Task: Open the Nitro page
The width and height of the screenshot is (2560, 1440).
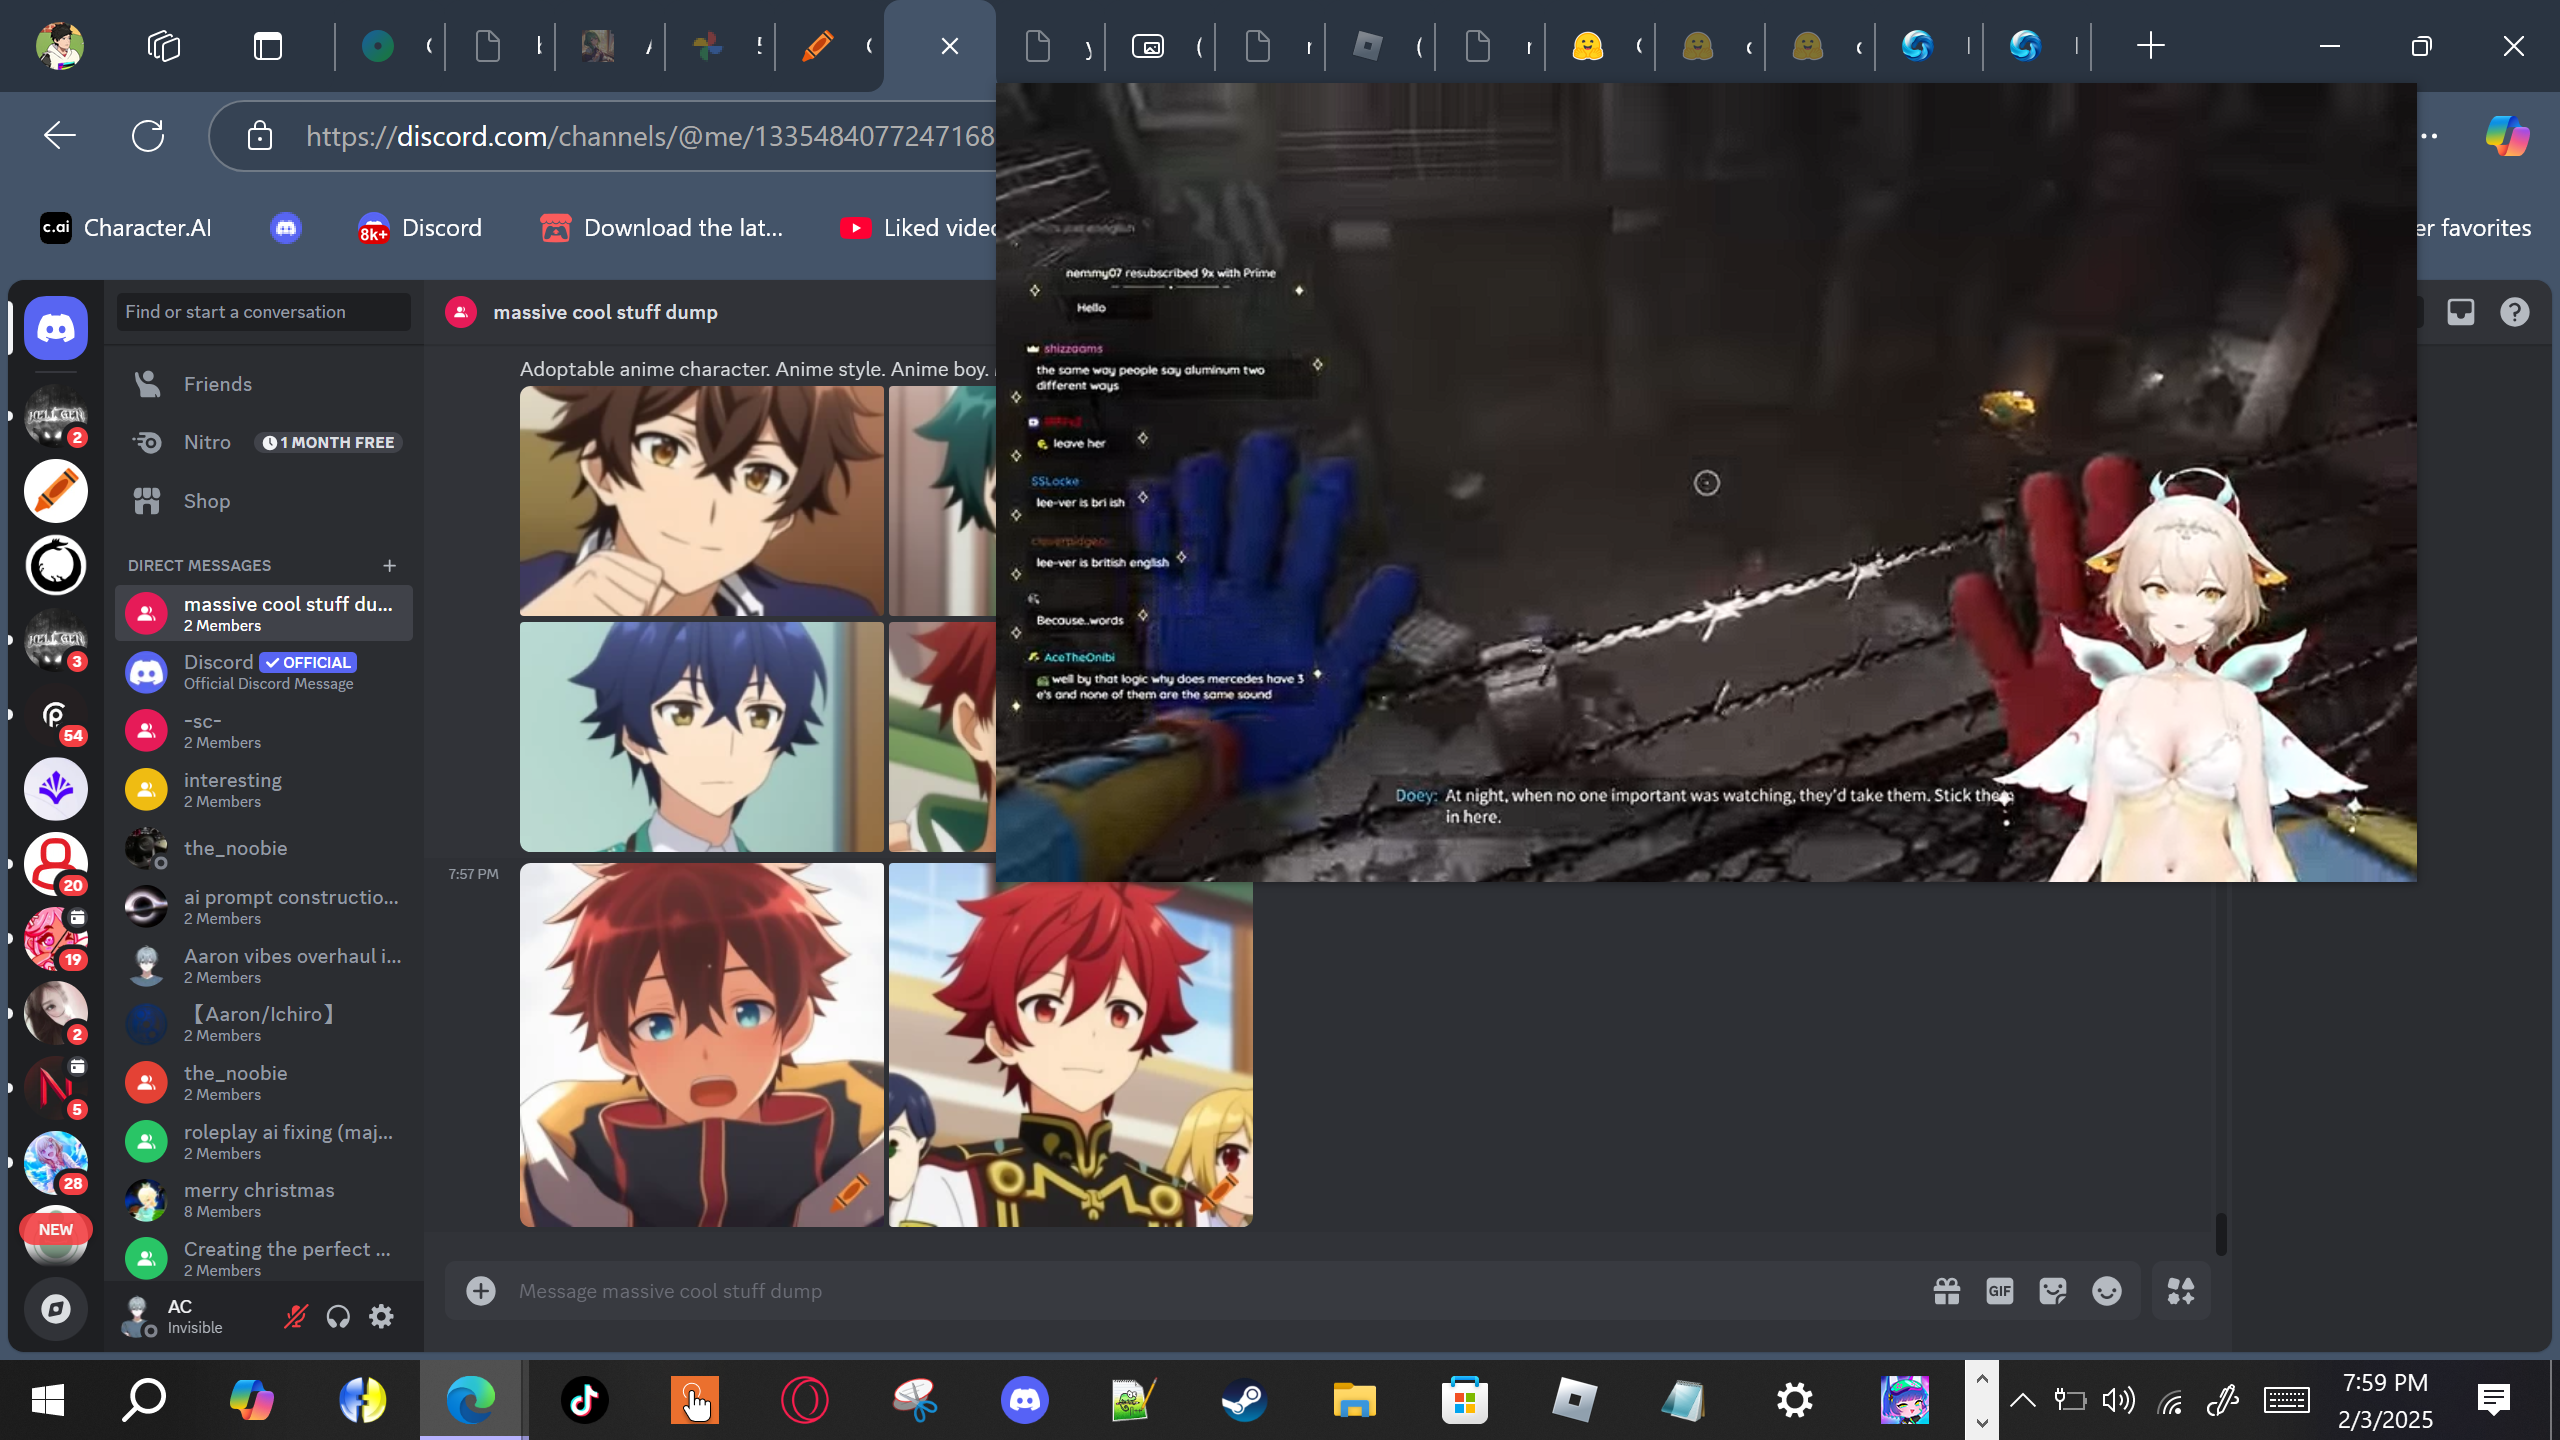Action: click(x=264, y=442)
